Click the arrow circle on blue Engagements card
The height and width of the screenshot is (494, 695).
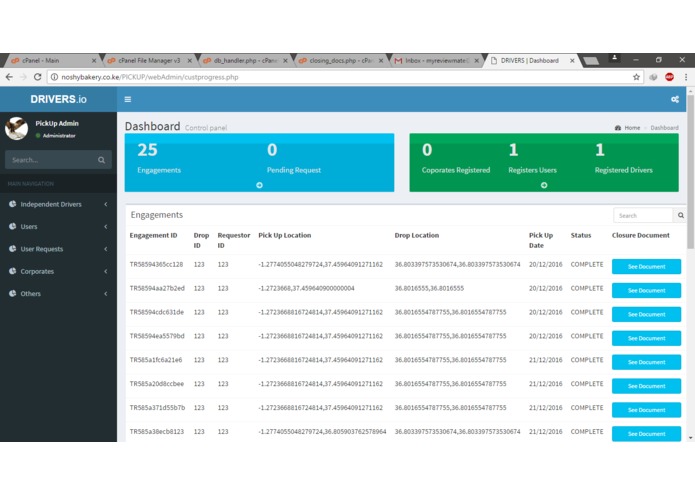[259, 185]
